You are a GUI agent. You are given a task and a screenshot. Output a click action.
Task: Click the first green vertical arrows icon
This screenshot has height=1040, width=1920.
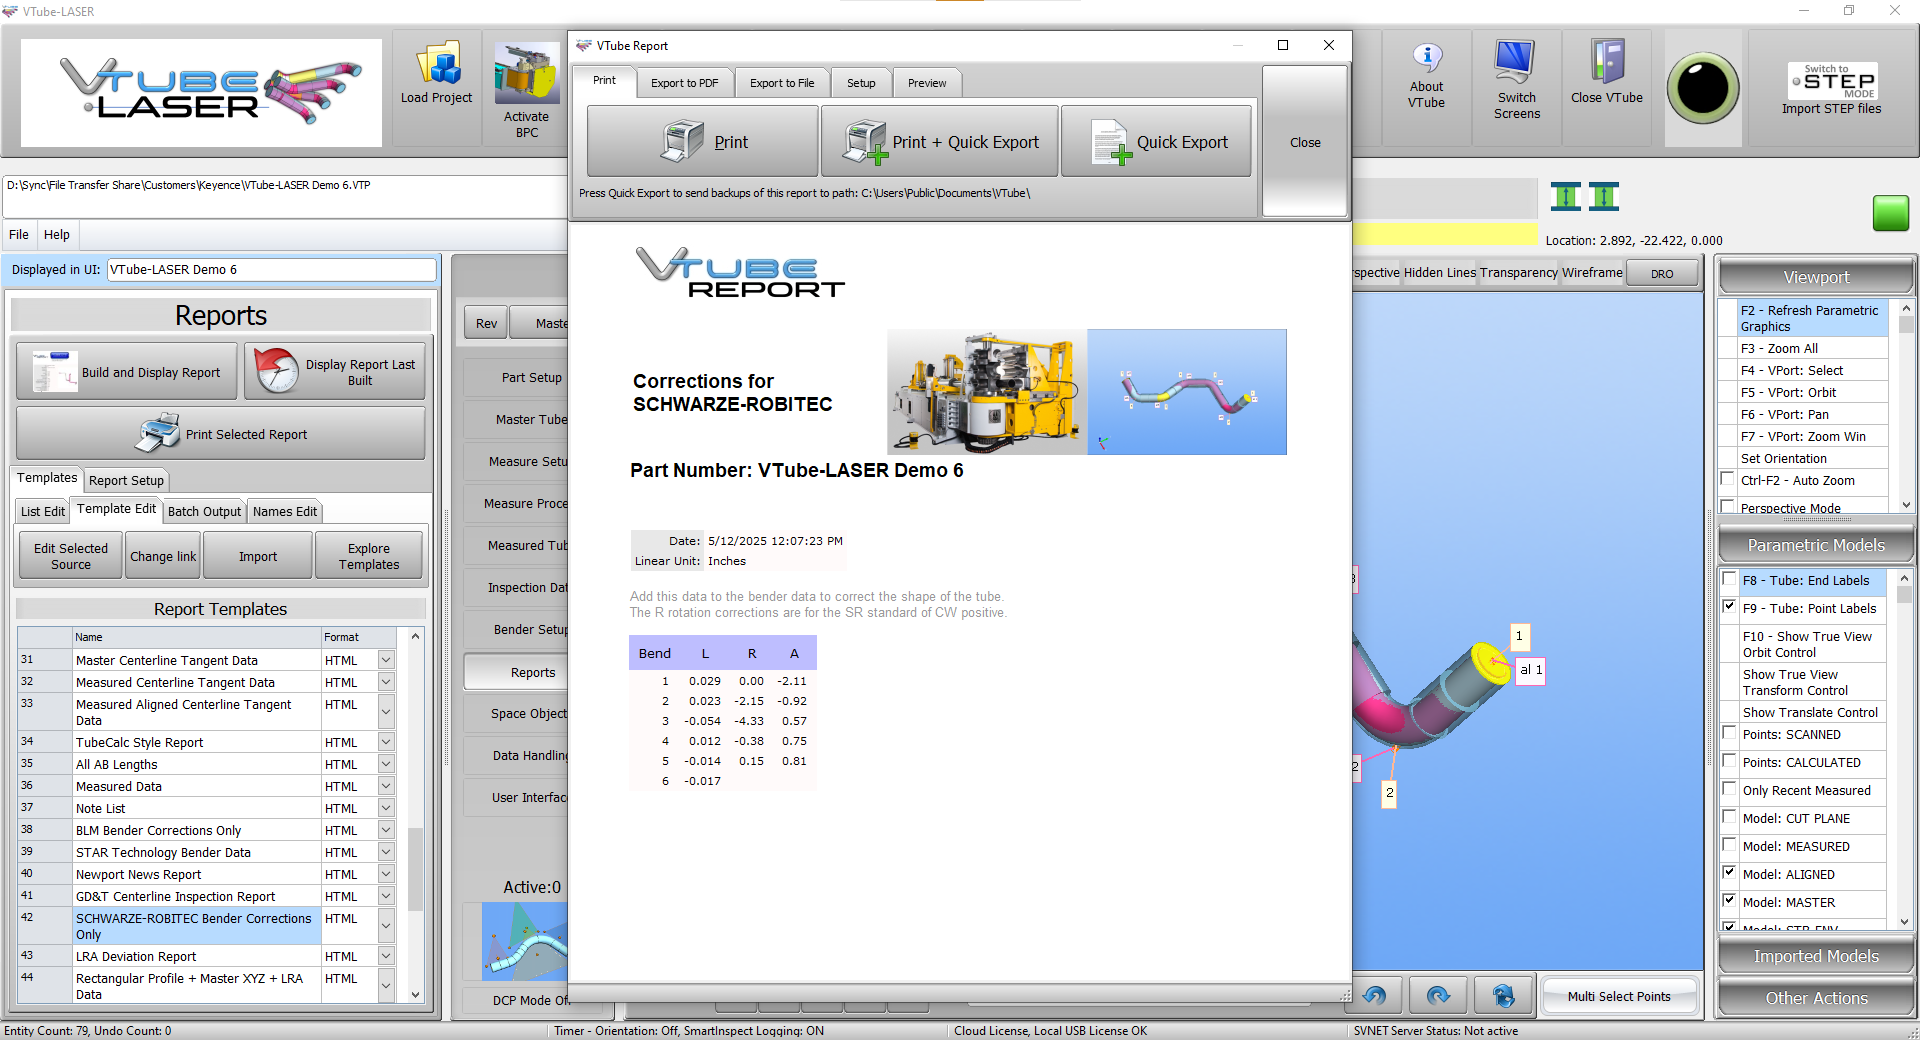[1566, 197]
